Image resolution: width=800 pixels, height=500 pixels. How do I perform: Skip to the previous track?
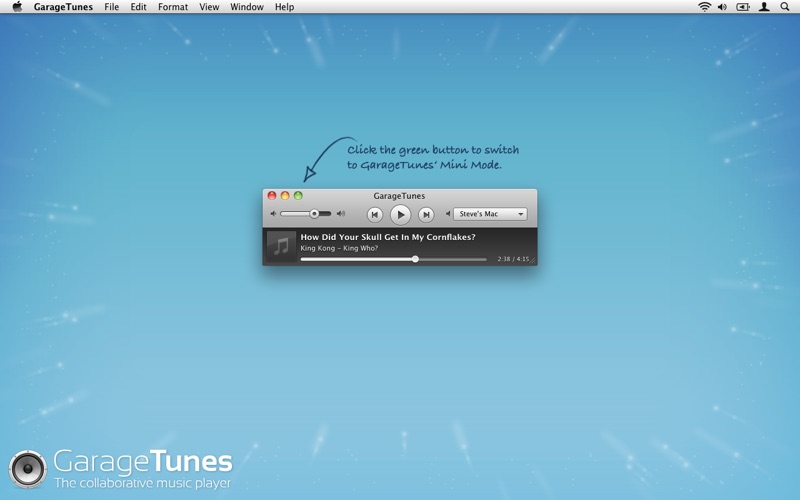374,215
